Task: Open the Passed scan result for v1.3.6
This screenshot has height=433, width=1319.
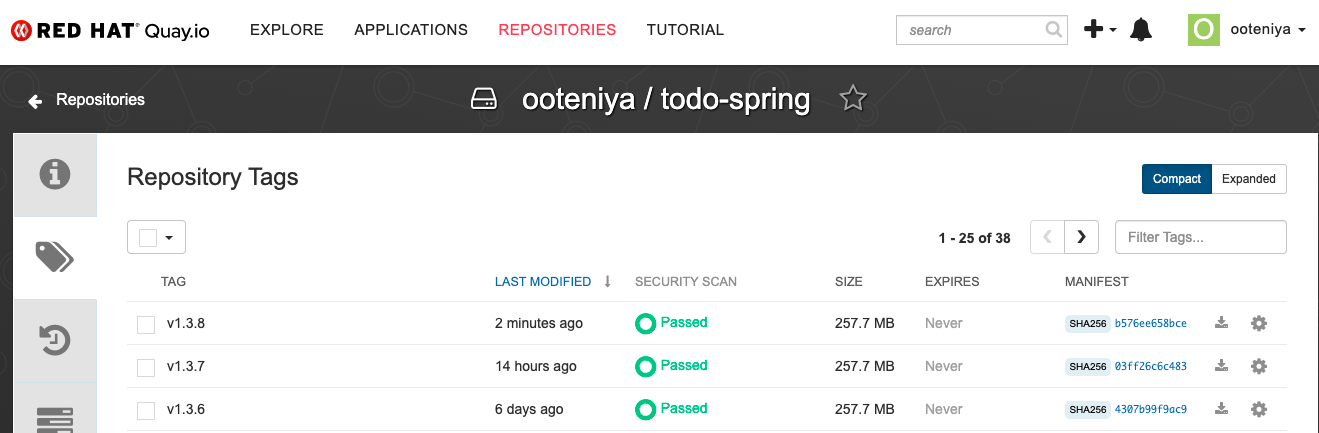Action: (684, 408)
